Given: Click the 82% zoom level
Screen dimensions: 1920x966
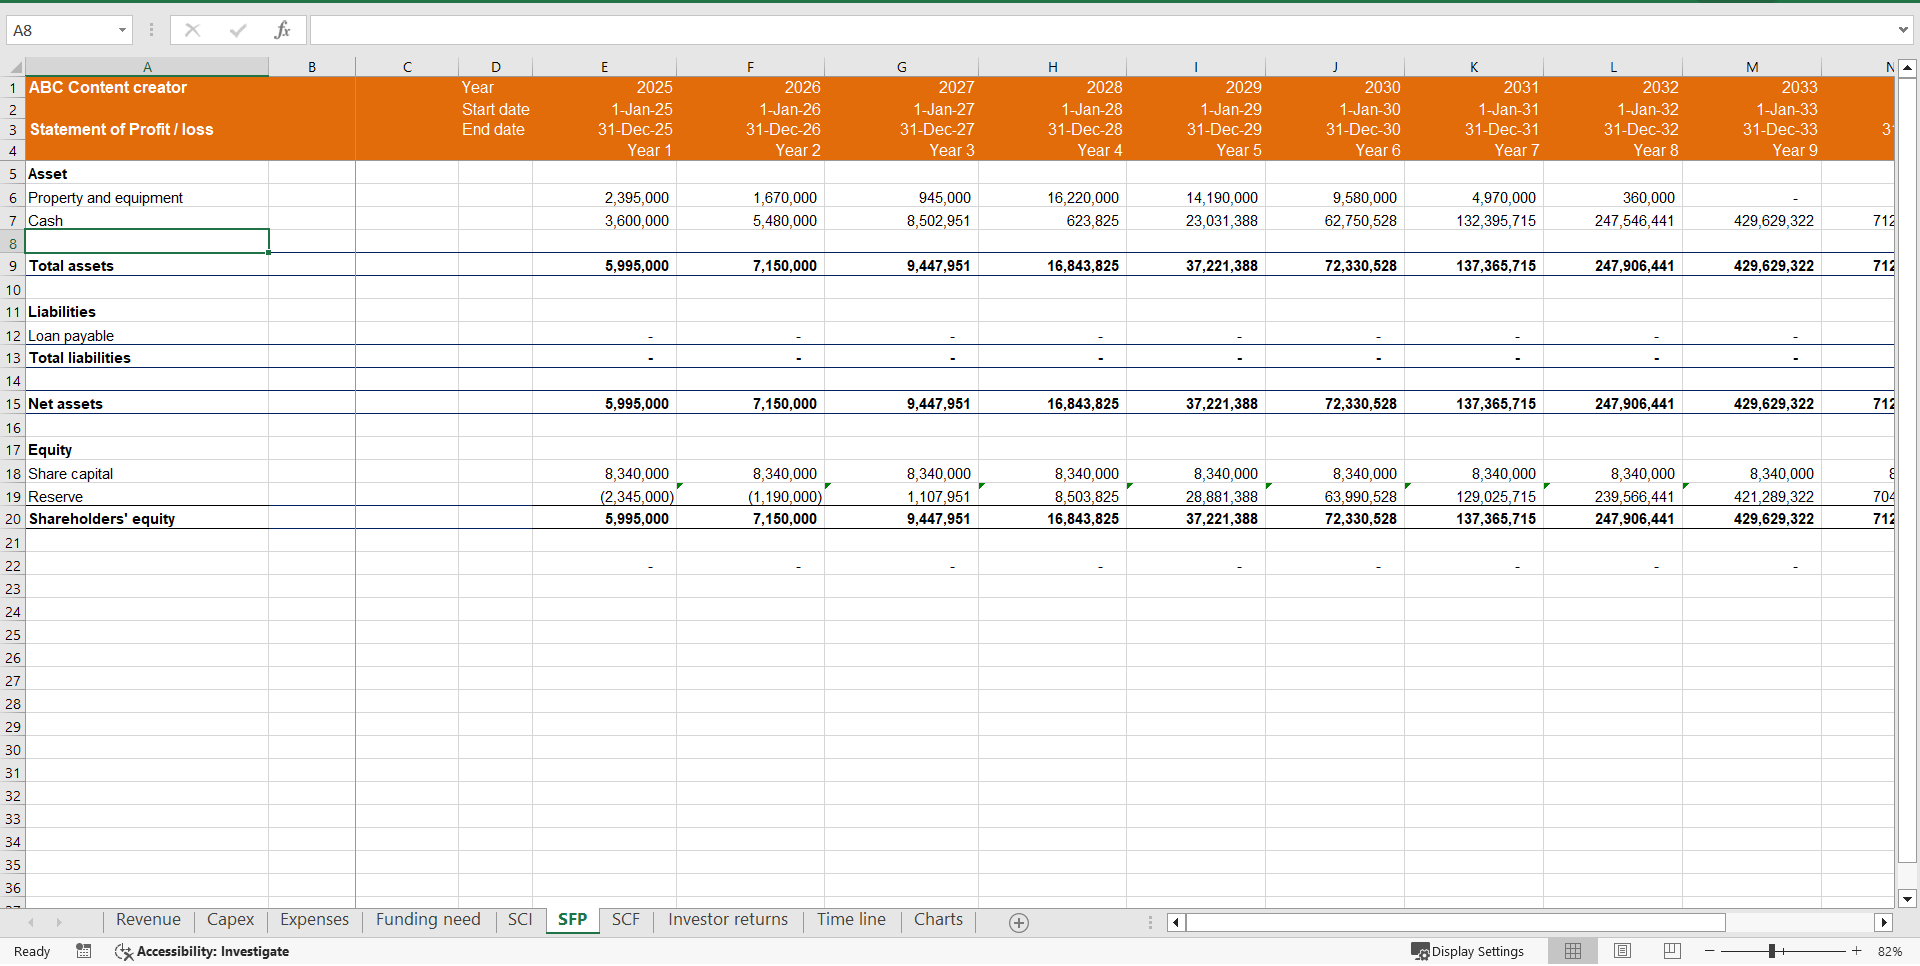Looking at the screenshot, I should click(x=1890, y=951).
